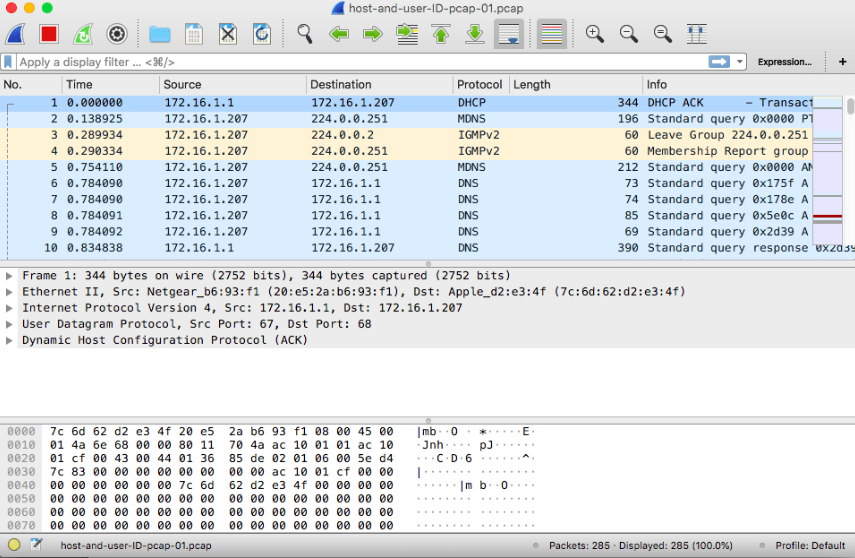The width and height of the screenshot is (855, 558).
Task: Open capture options gear icon
Action: (x=117, y=34)
